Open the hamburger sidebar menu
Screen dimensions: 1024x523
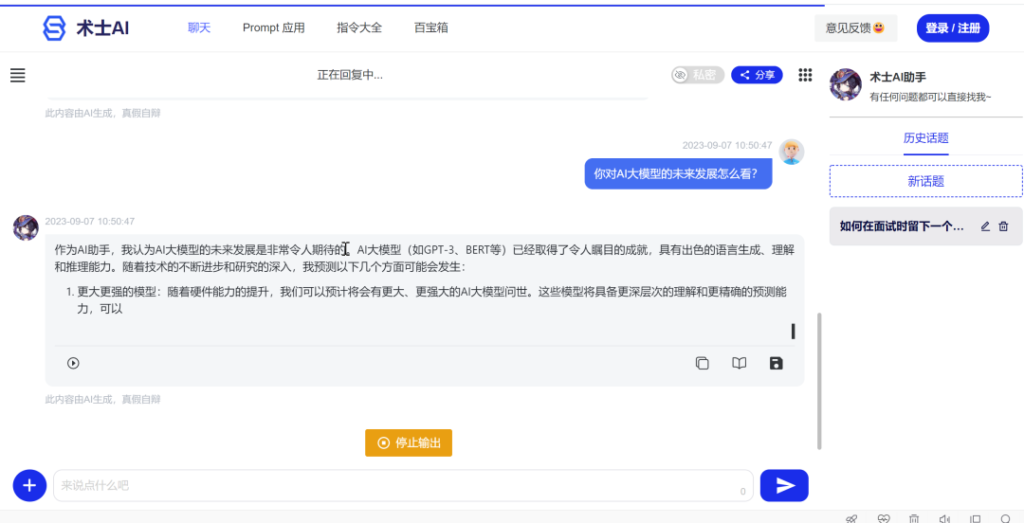point(18,75)
